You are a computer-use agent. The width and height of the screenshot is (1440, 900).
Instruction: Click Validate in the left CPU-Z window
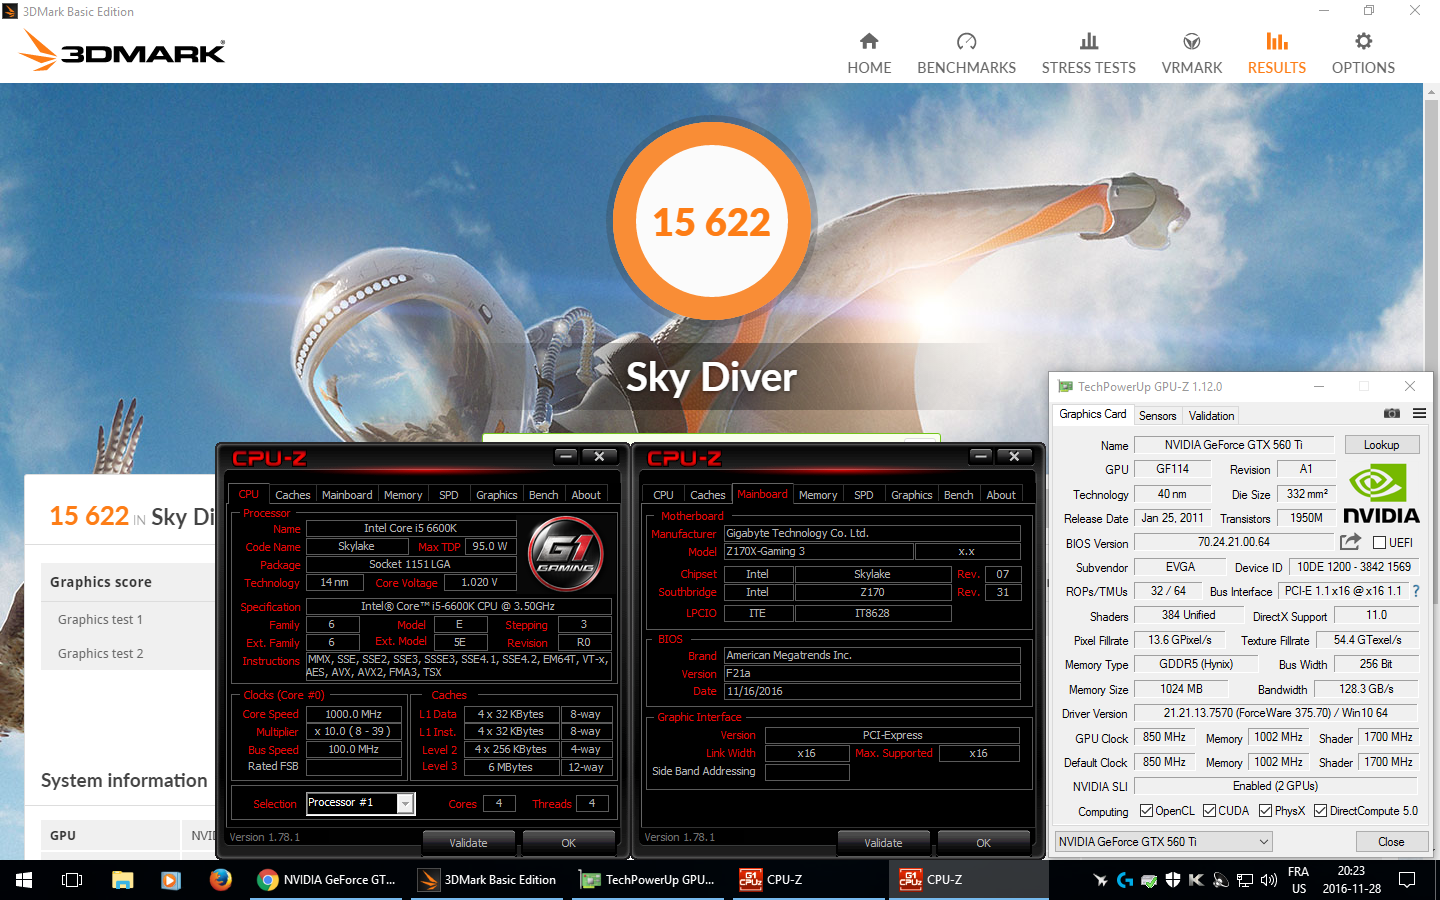[x=468, y=843]
